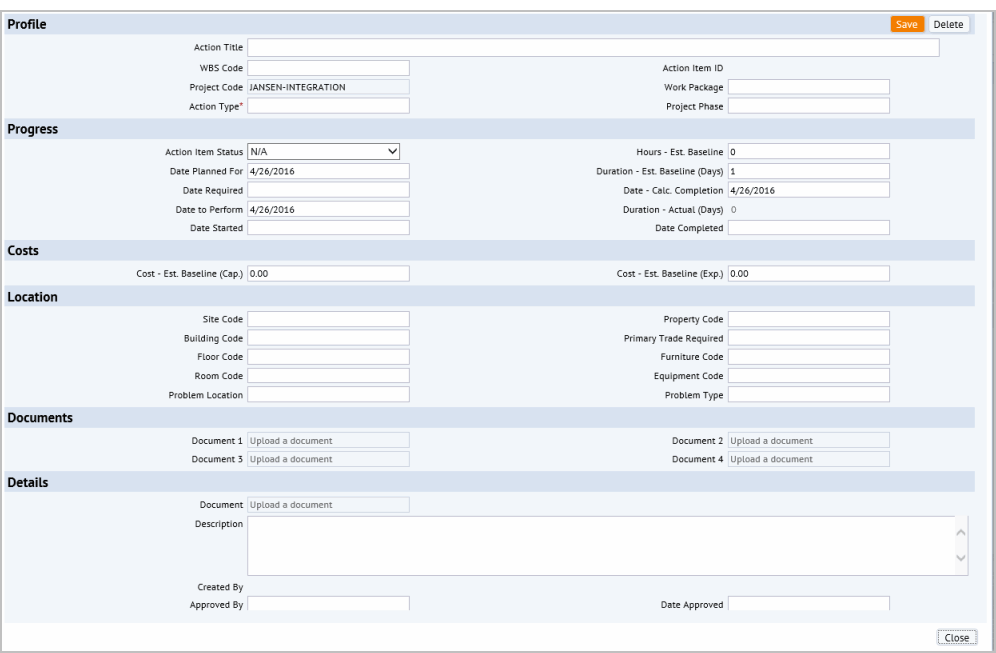Click into the Action Title field
Viewport: 996px width, 653px height.
593,48
